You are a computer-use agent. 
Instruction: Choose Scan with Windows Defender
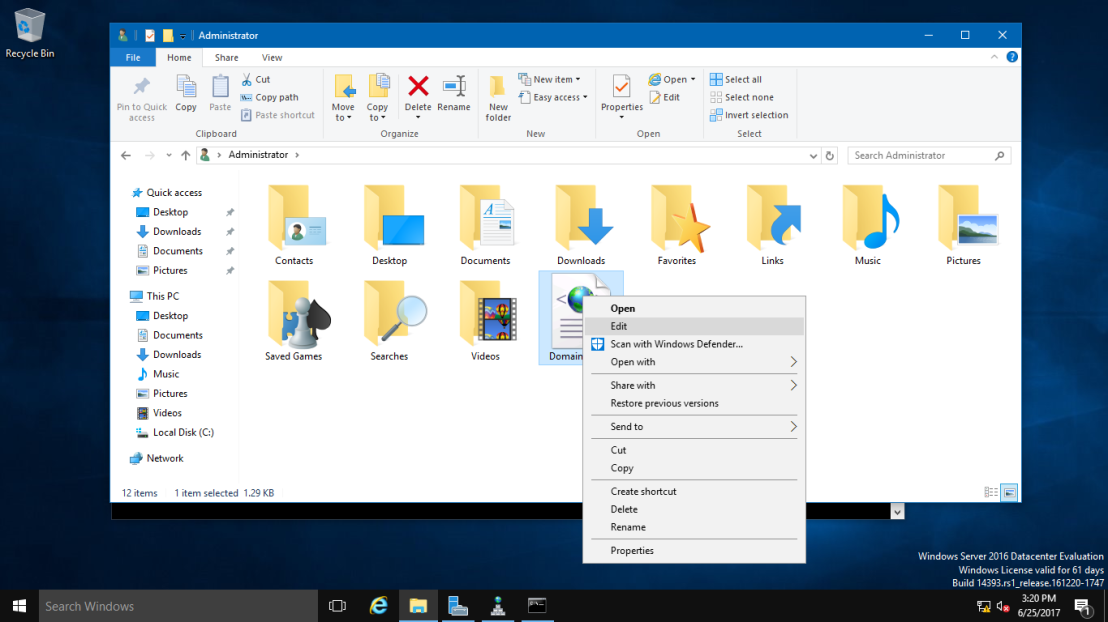coord(695,344)
